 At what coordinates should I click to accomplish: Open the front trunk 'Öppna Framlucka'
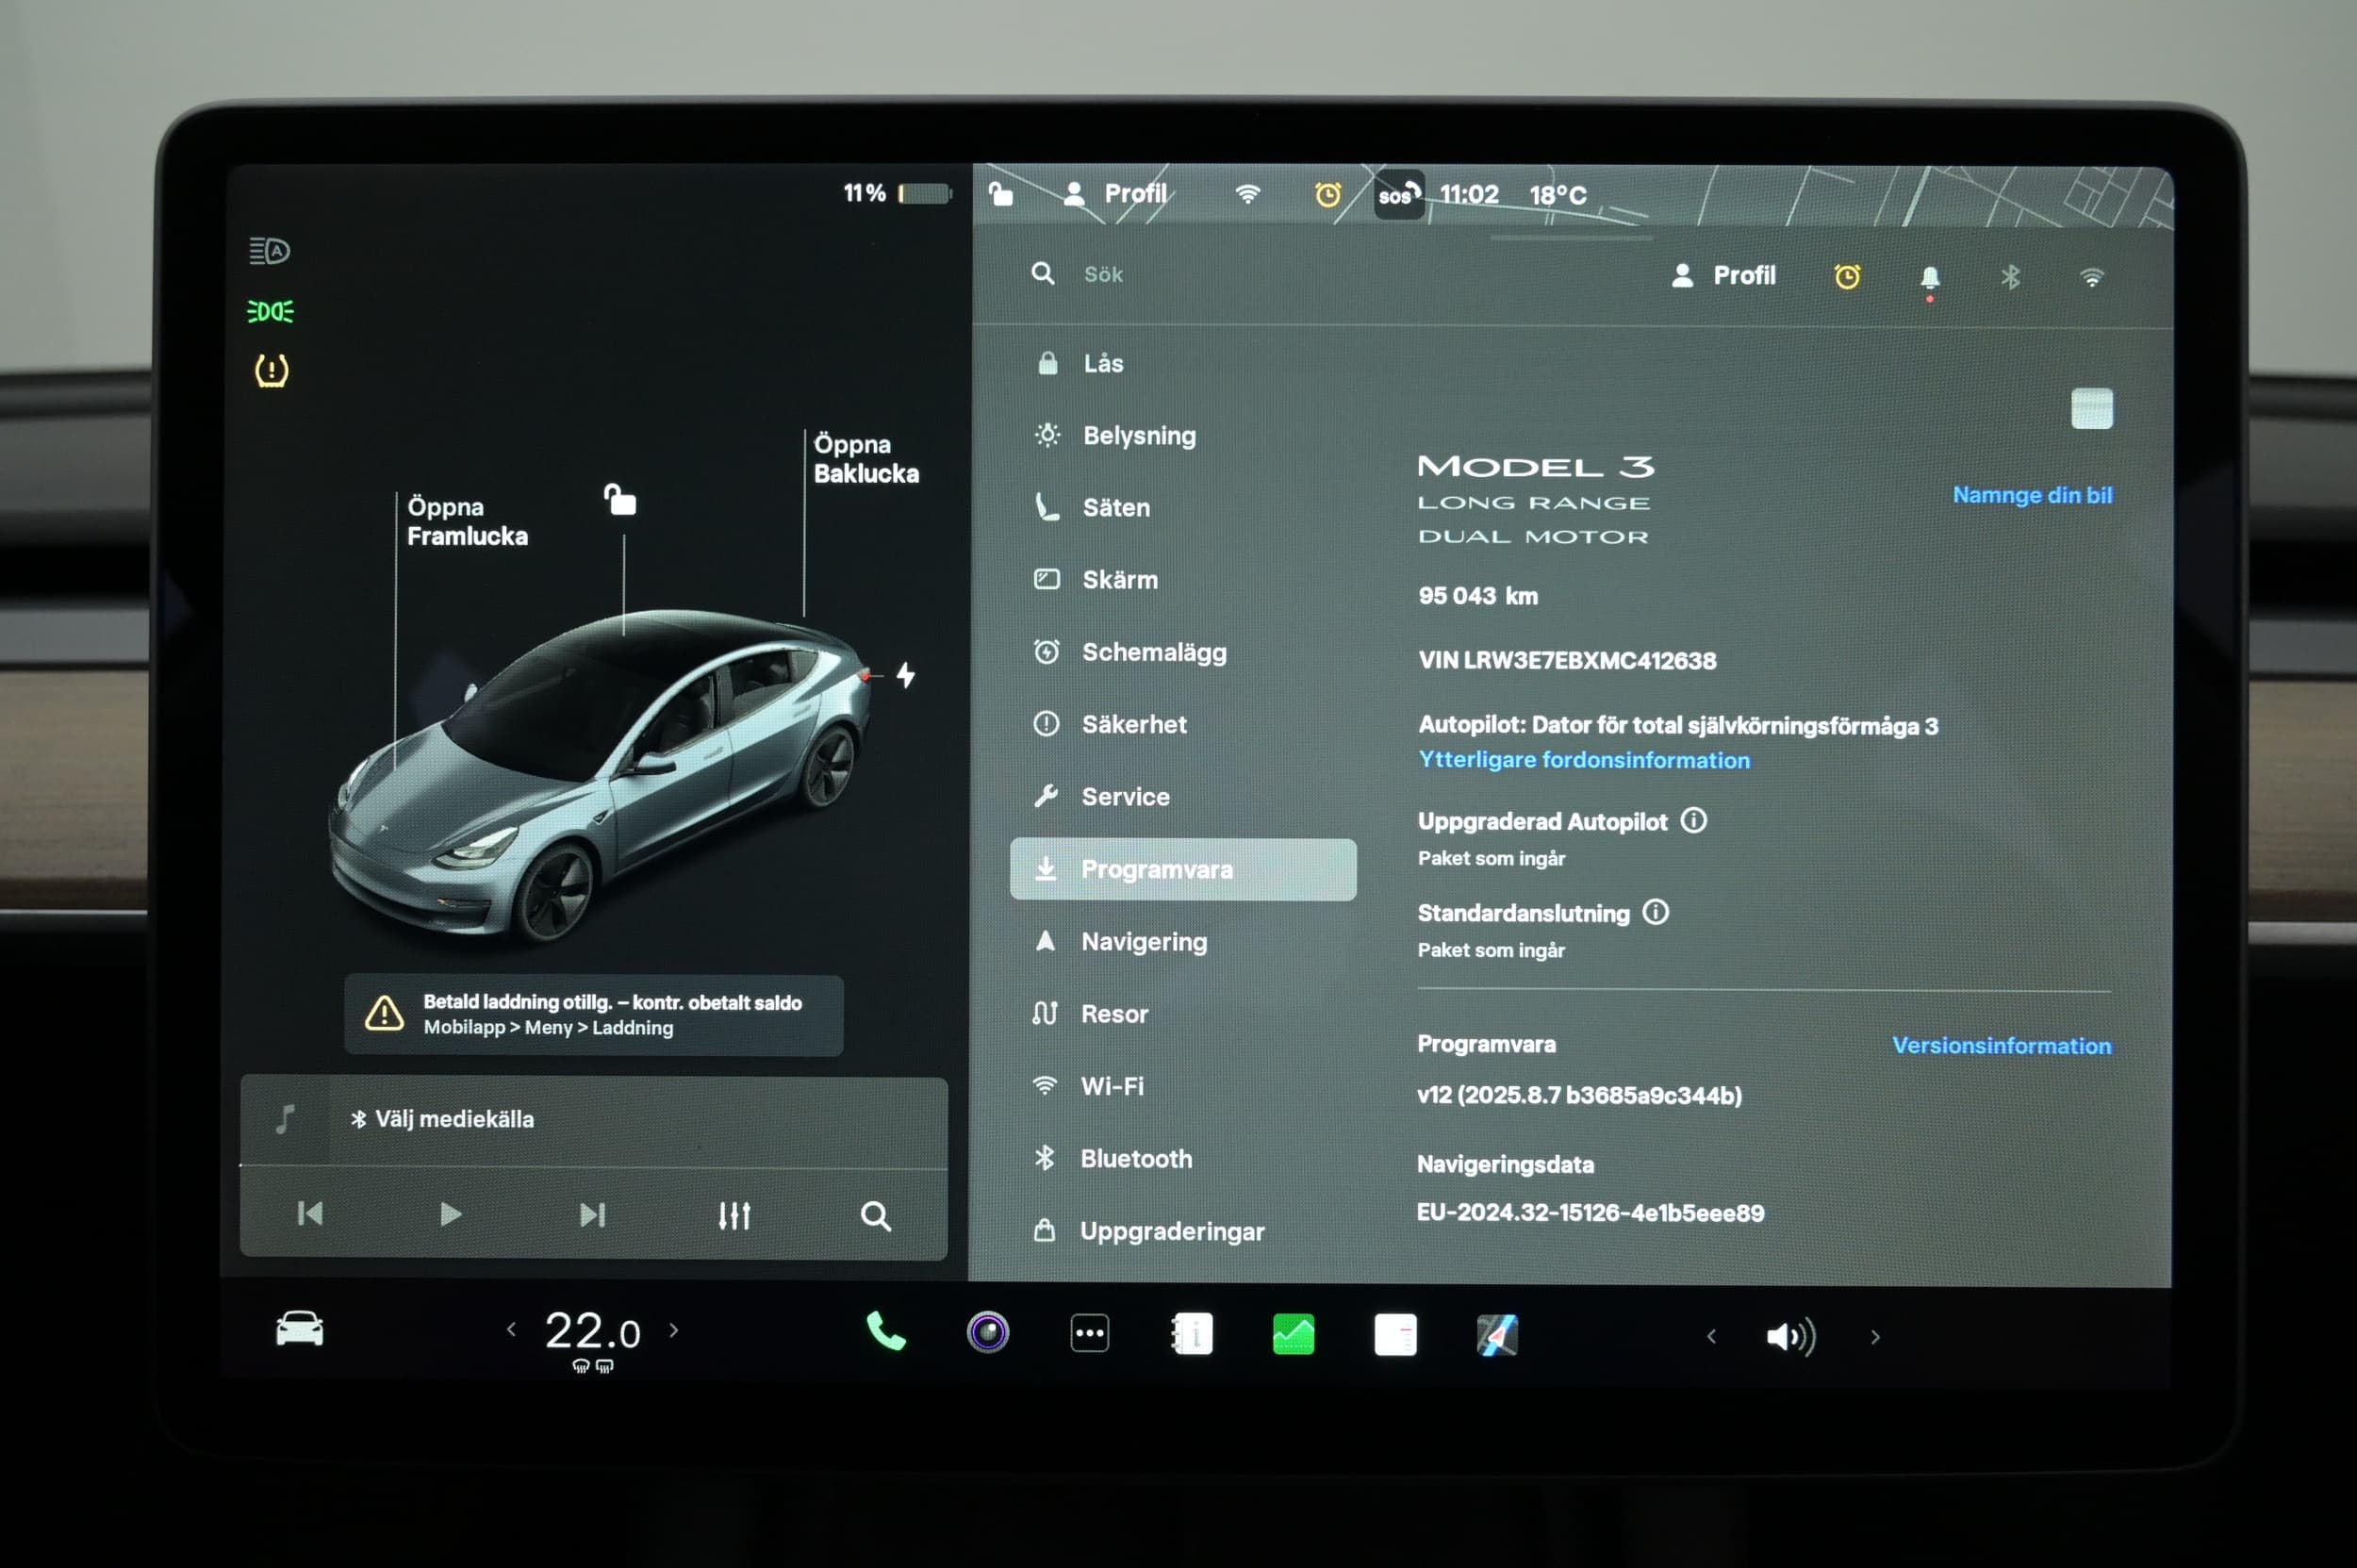click(x=467, y=521)
